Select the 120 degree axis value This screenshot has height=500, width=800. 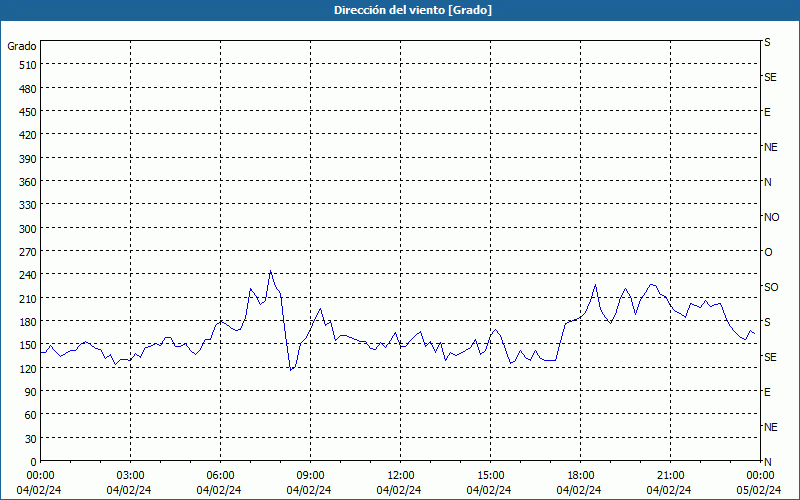(28, 369)
